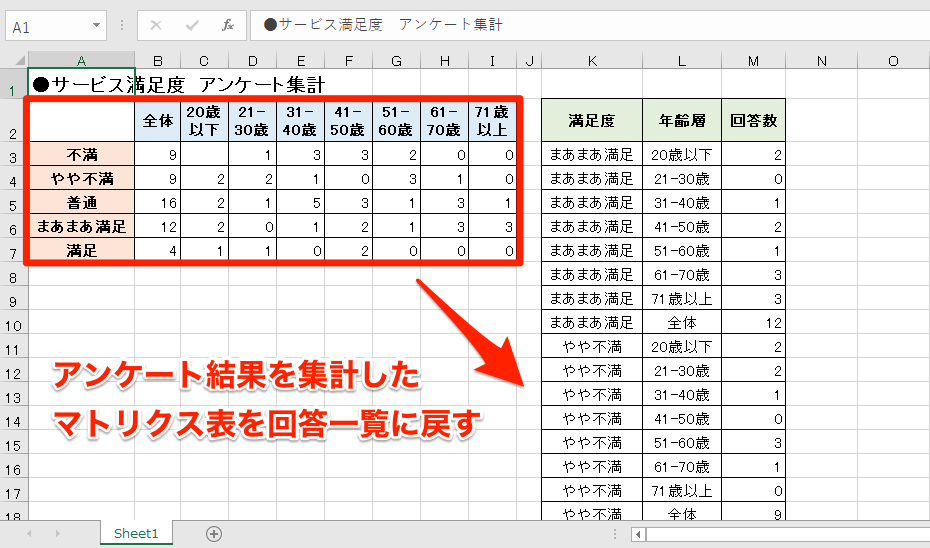This screenshot has width=930, height=548.
Task: Select 61-70歳 cell in row 8
Action: click(682, 275)
